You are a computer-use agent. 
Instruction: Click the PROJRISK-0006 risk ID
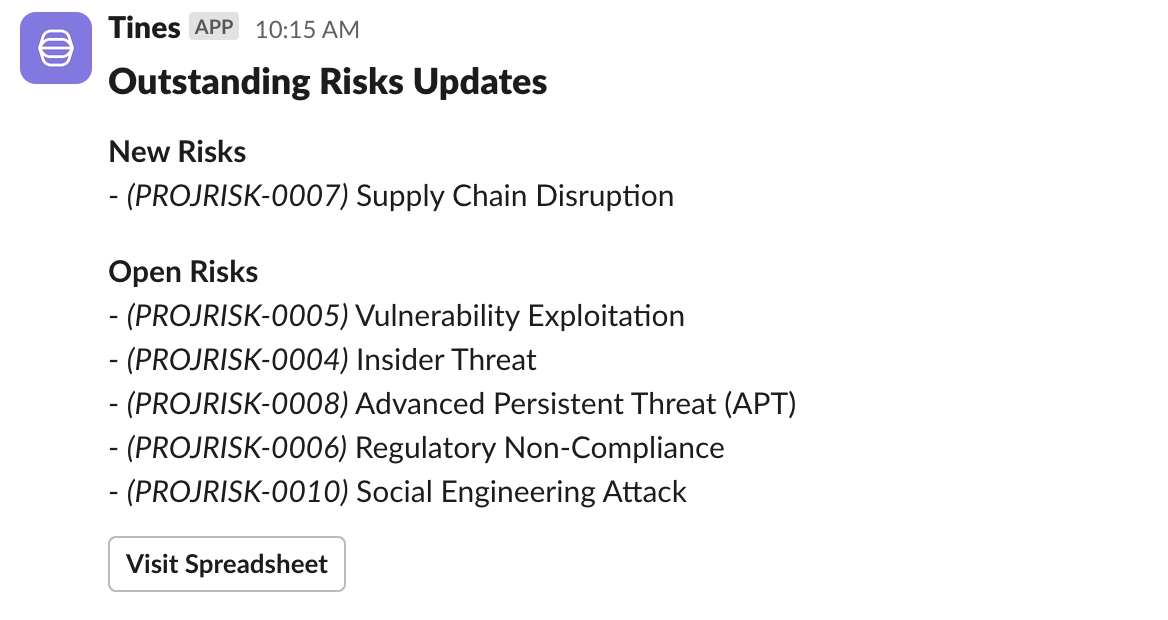[x=237, y=448]
